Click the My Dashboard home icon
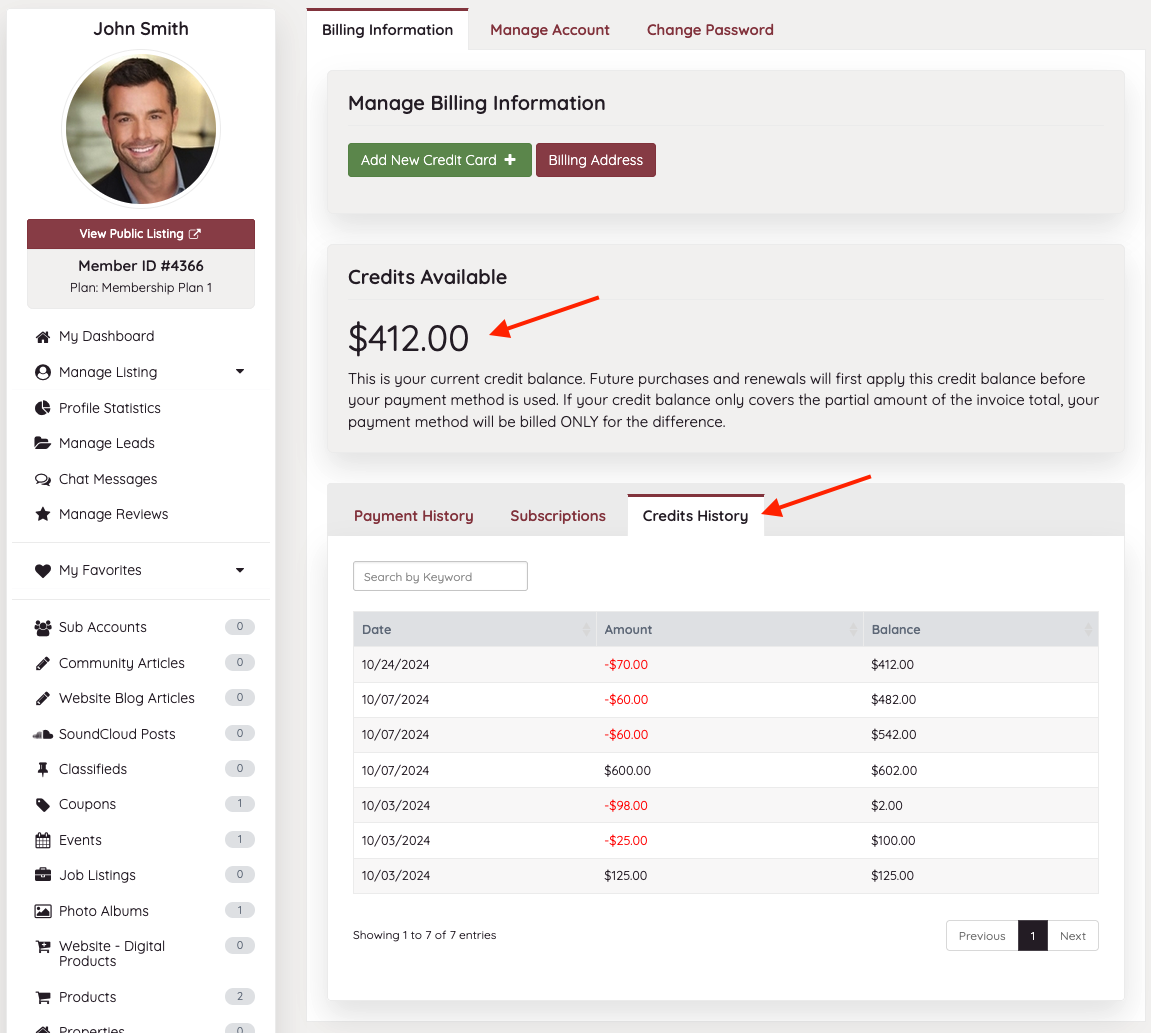 click(x=43, y=337)
